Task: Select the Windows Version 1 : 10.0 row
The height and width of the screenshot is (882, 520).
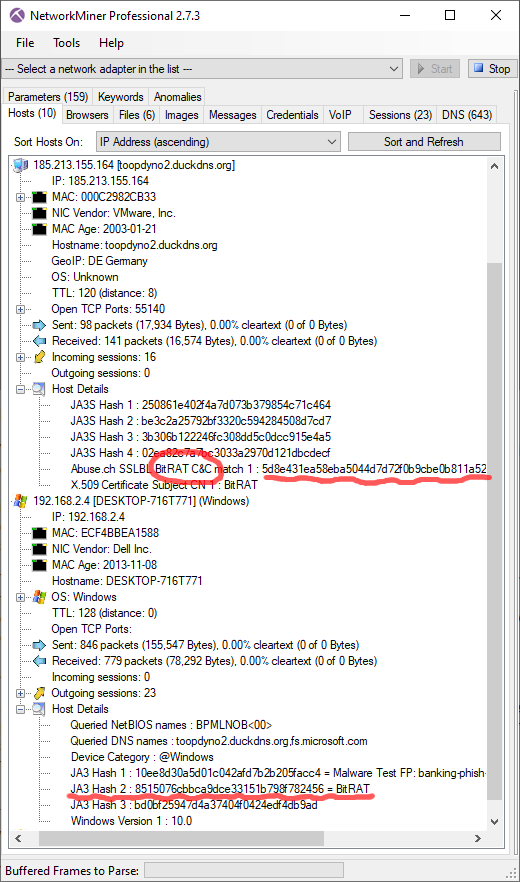Action: tap(131, 821)
